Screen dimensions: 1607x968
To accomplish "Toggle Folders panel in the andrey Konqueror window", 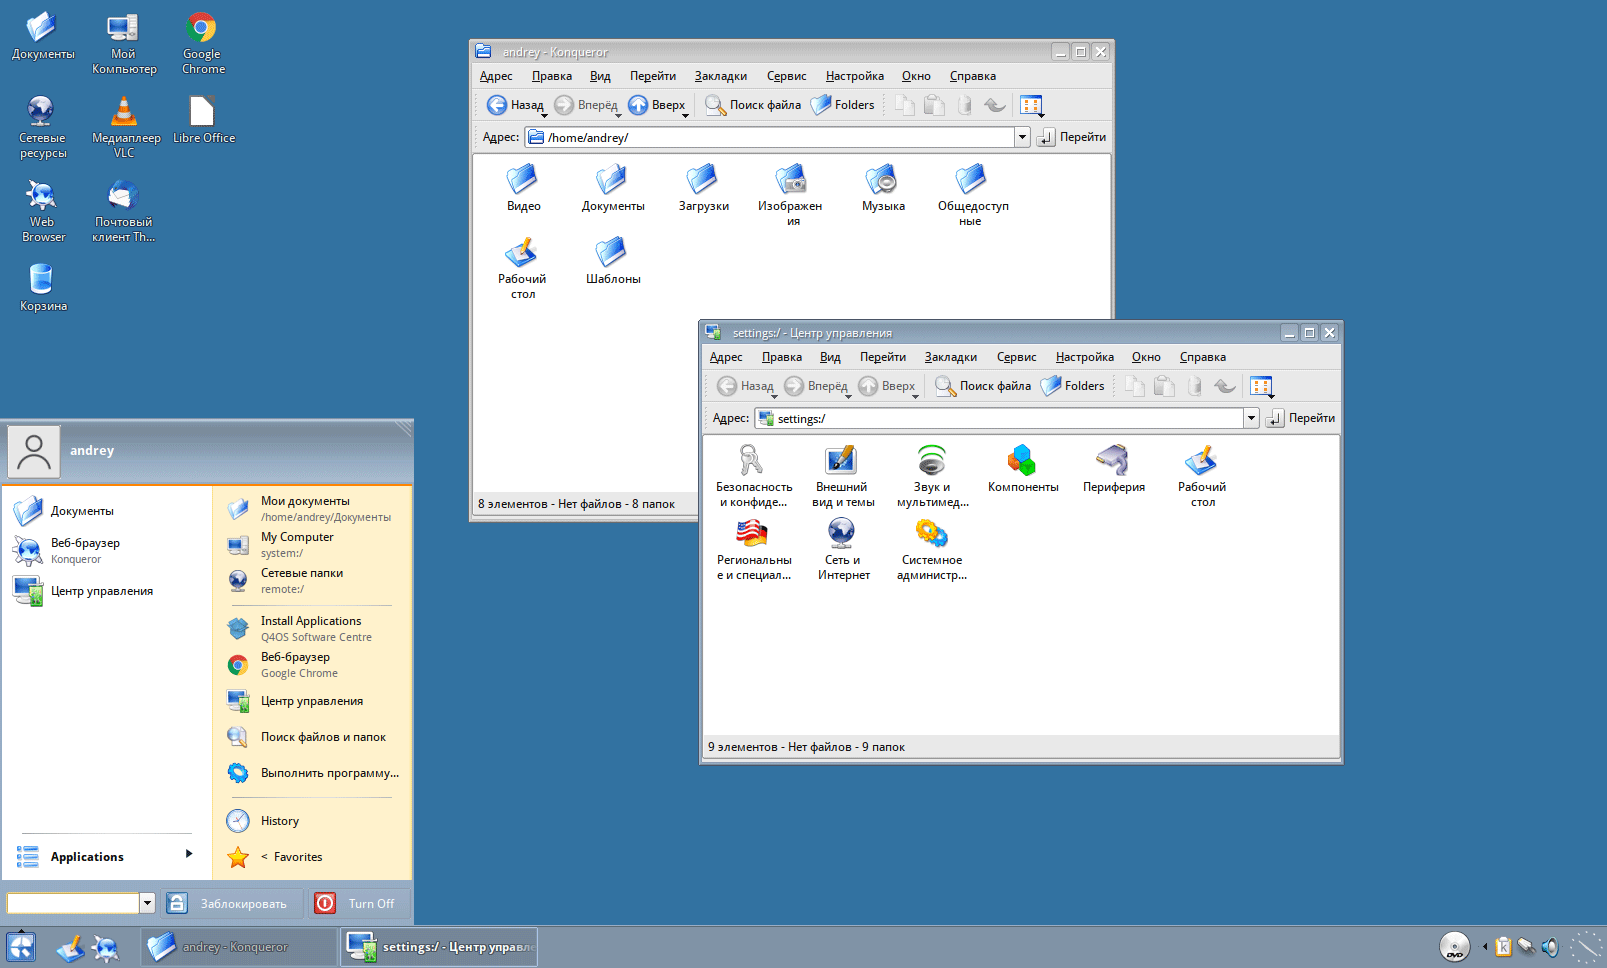I will 843,105.
